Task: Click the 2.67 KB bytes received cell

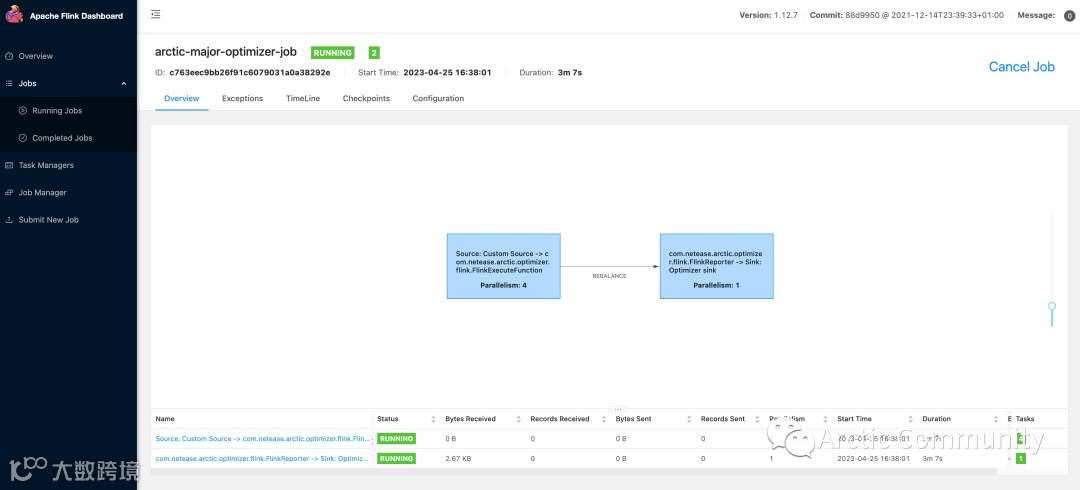Action: tap(458, 458)
